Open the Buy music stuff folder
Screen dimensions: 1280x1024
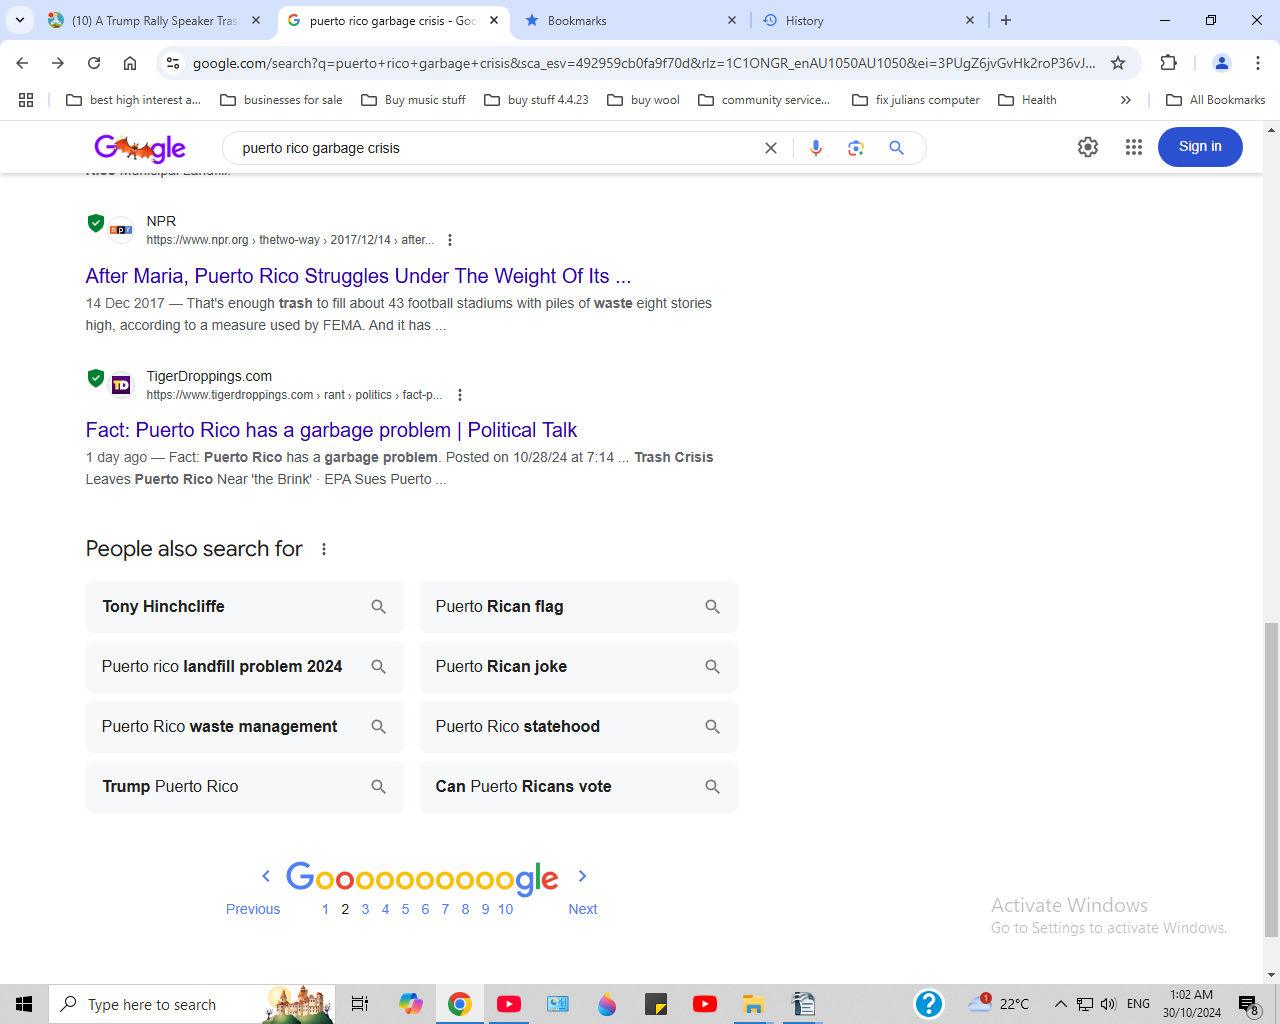tap(414, 100)
